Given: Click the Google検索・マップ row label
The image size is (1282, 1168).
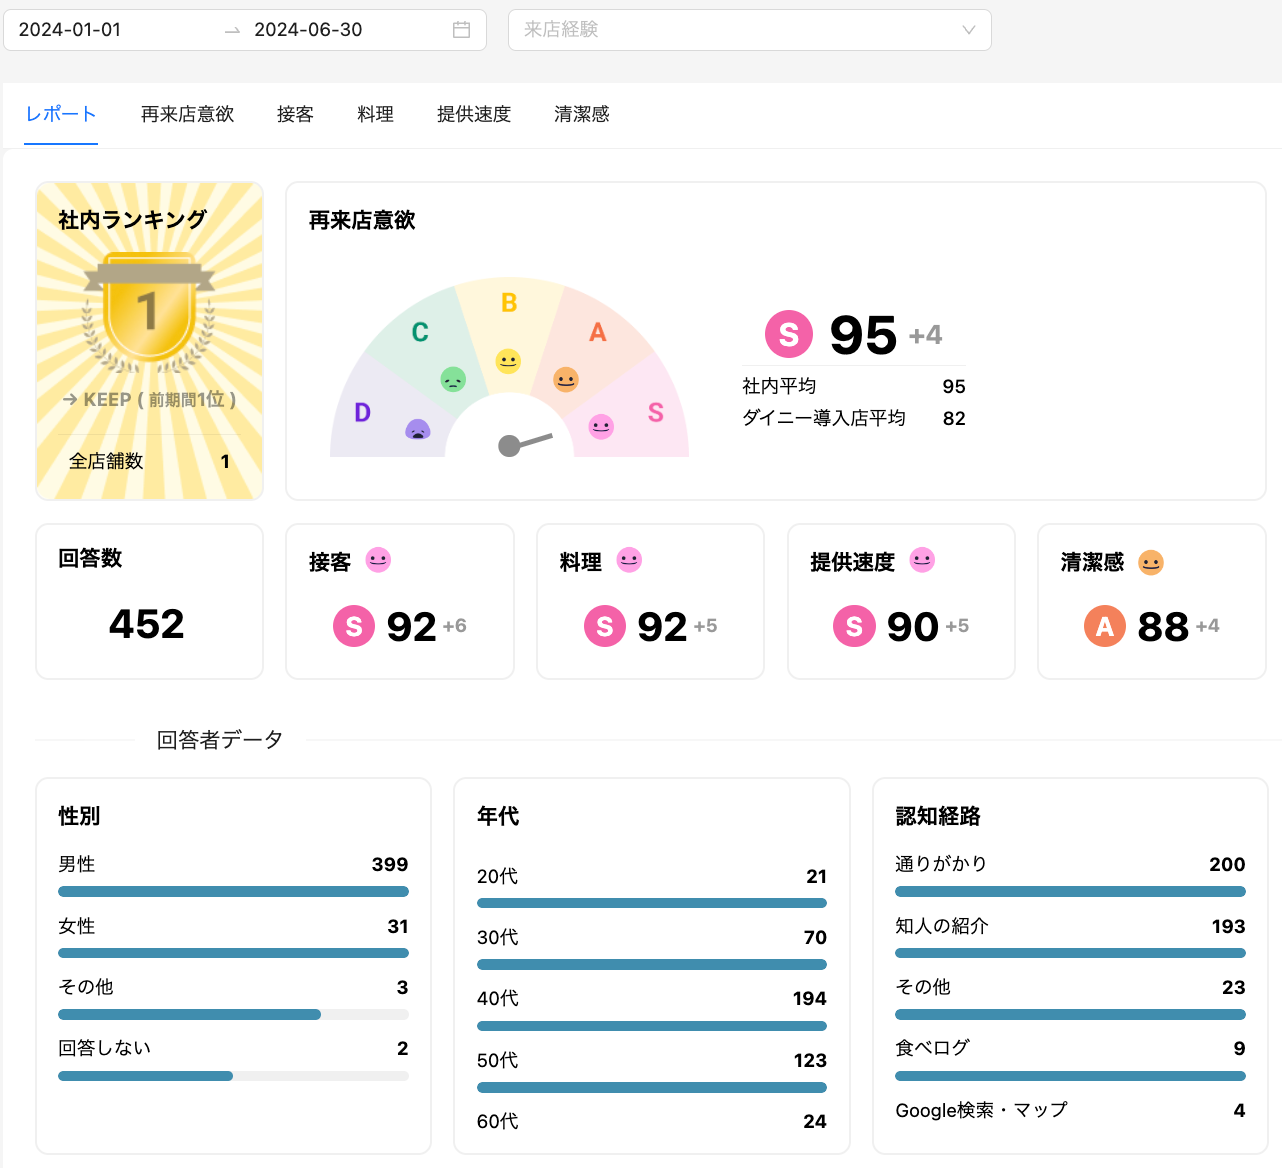Looking at the screenshot, I should click(982, 1110).
